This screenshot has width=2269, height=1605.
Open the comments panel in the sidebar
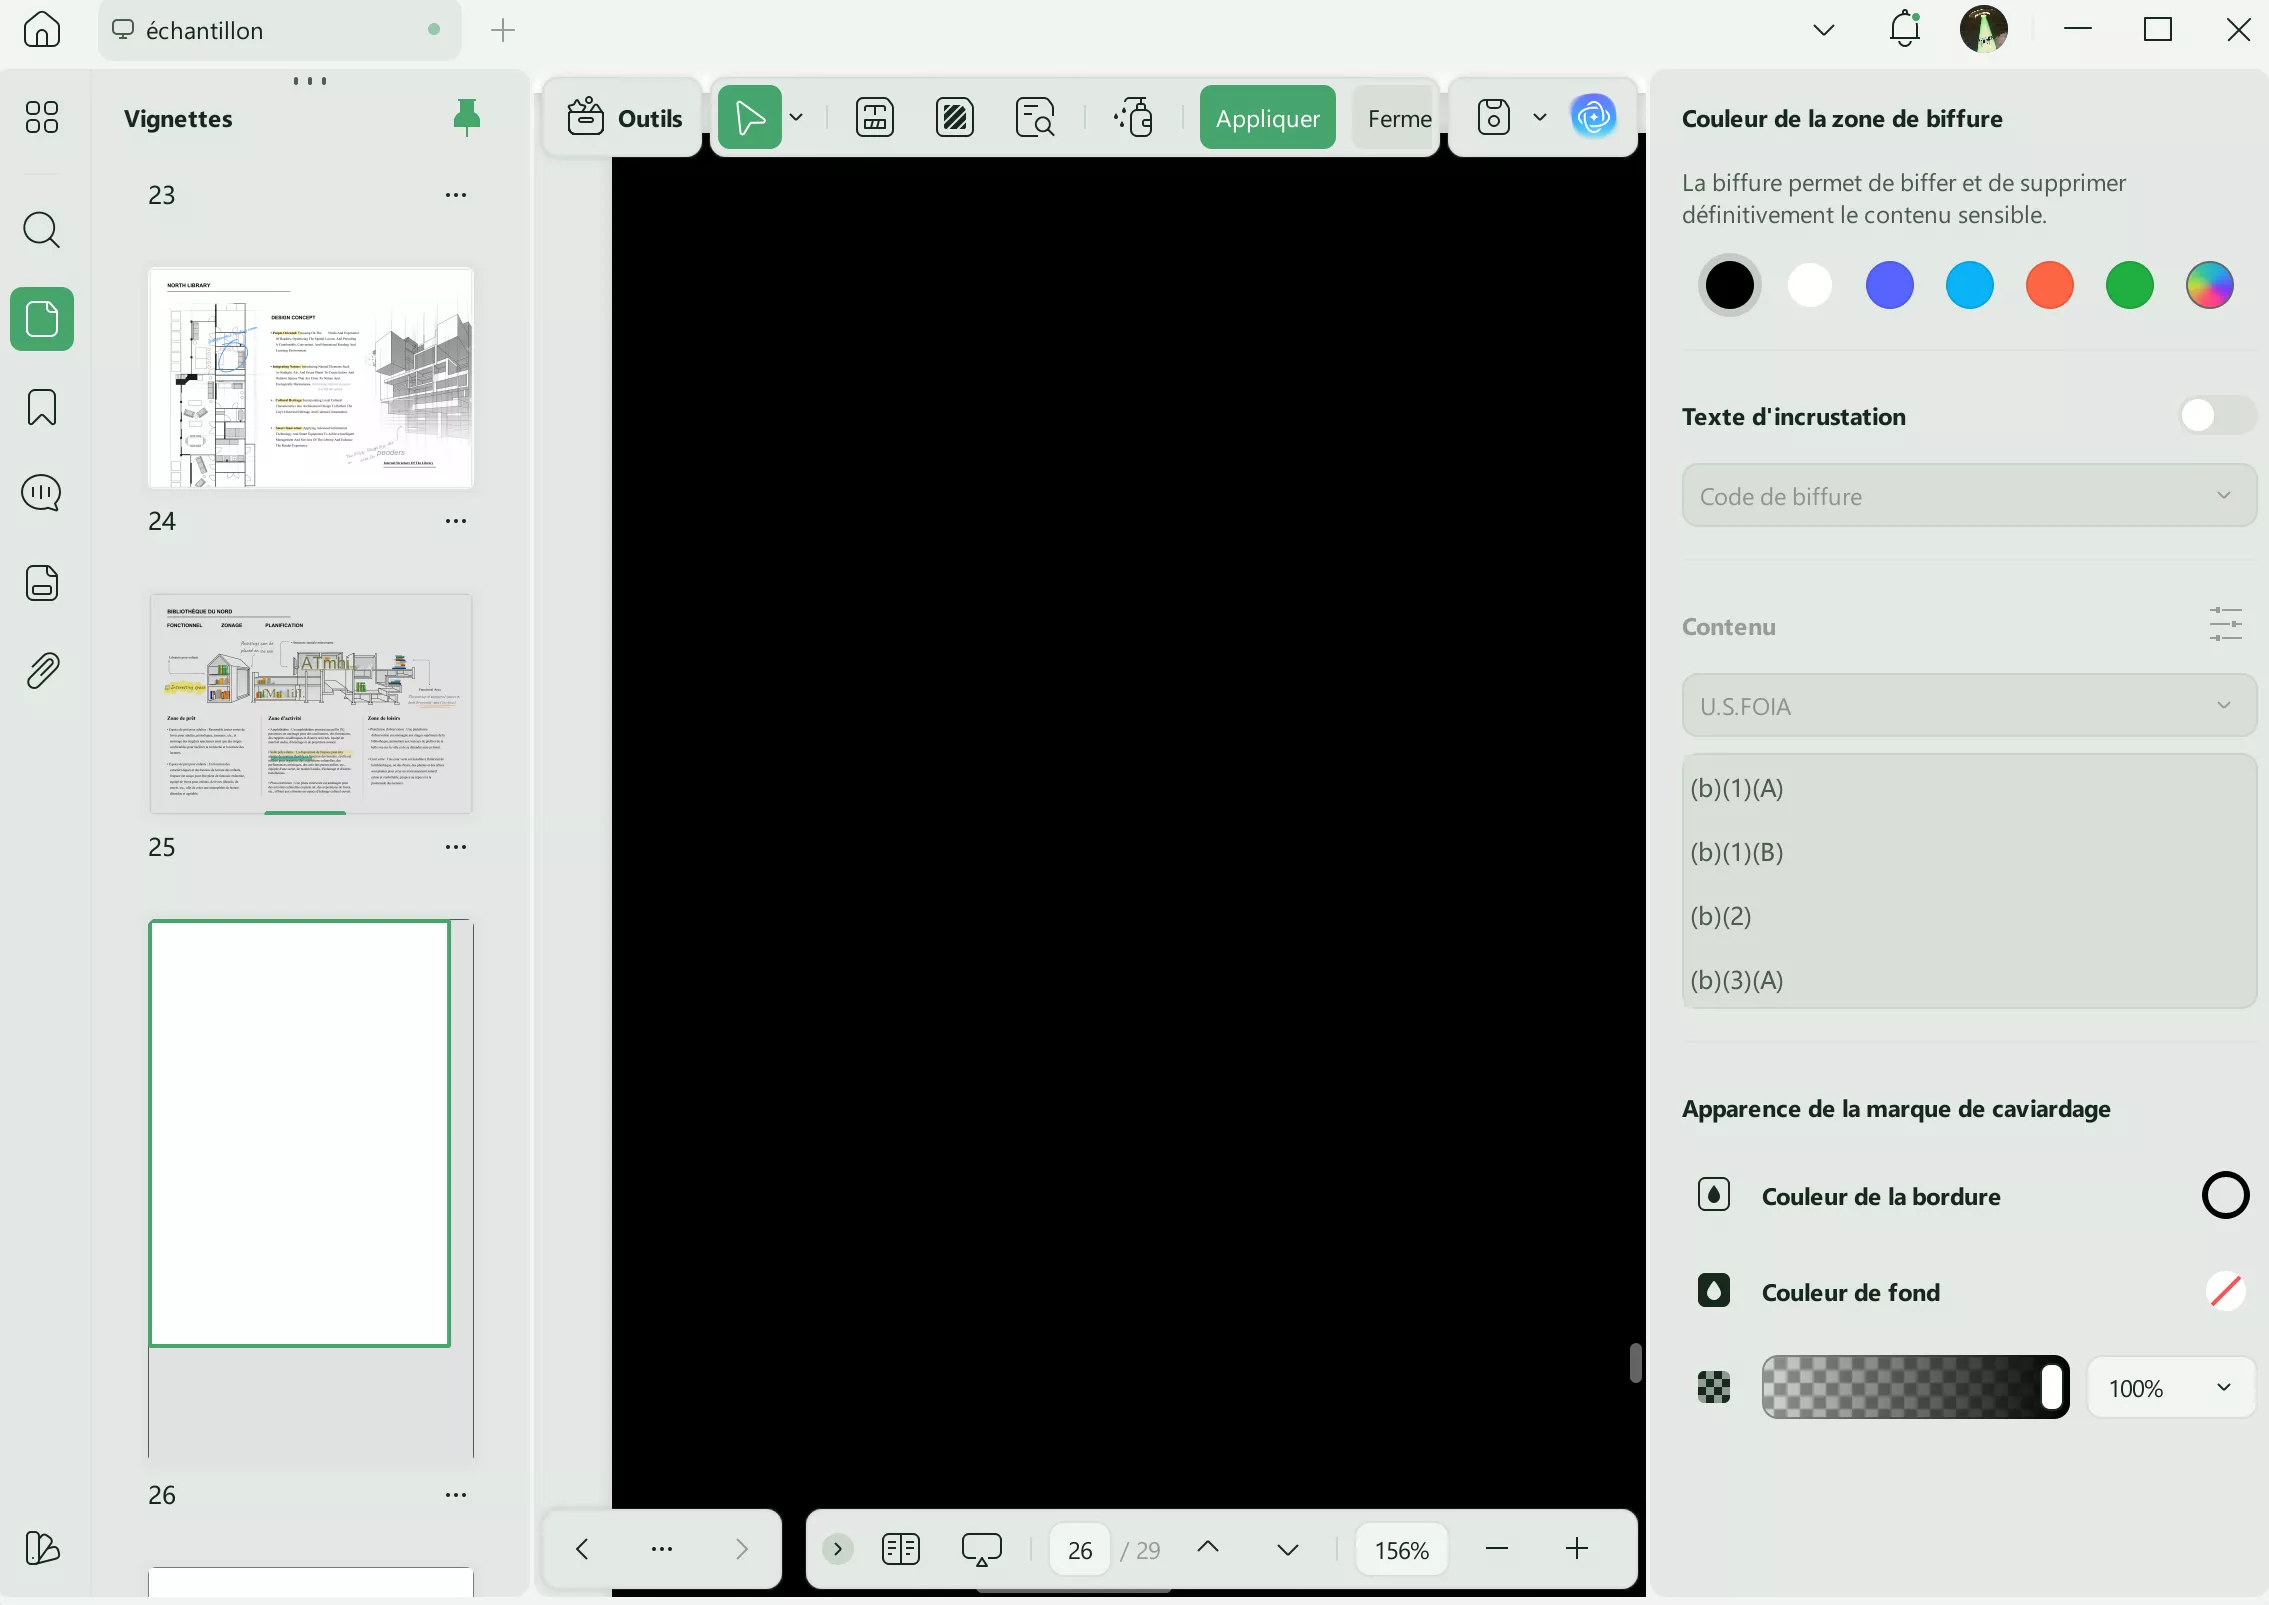(x=41, y=492)
